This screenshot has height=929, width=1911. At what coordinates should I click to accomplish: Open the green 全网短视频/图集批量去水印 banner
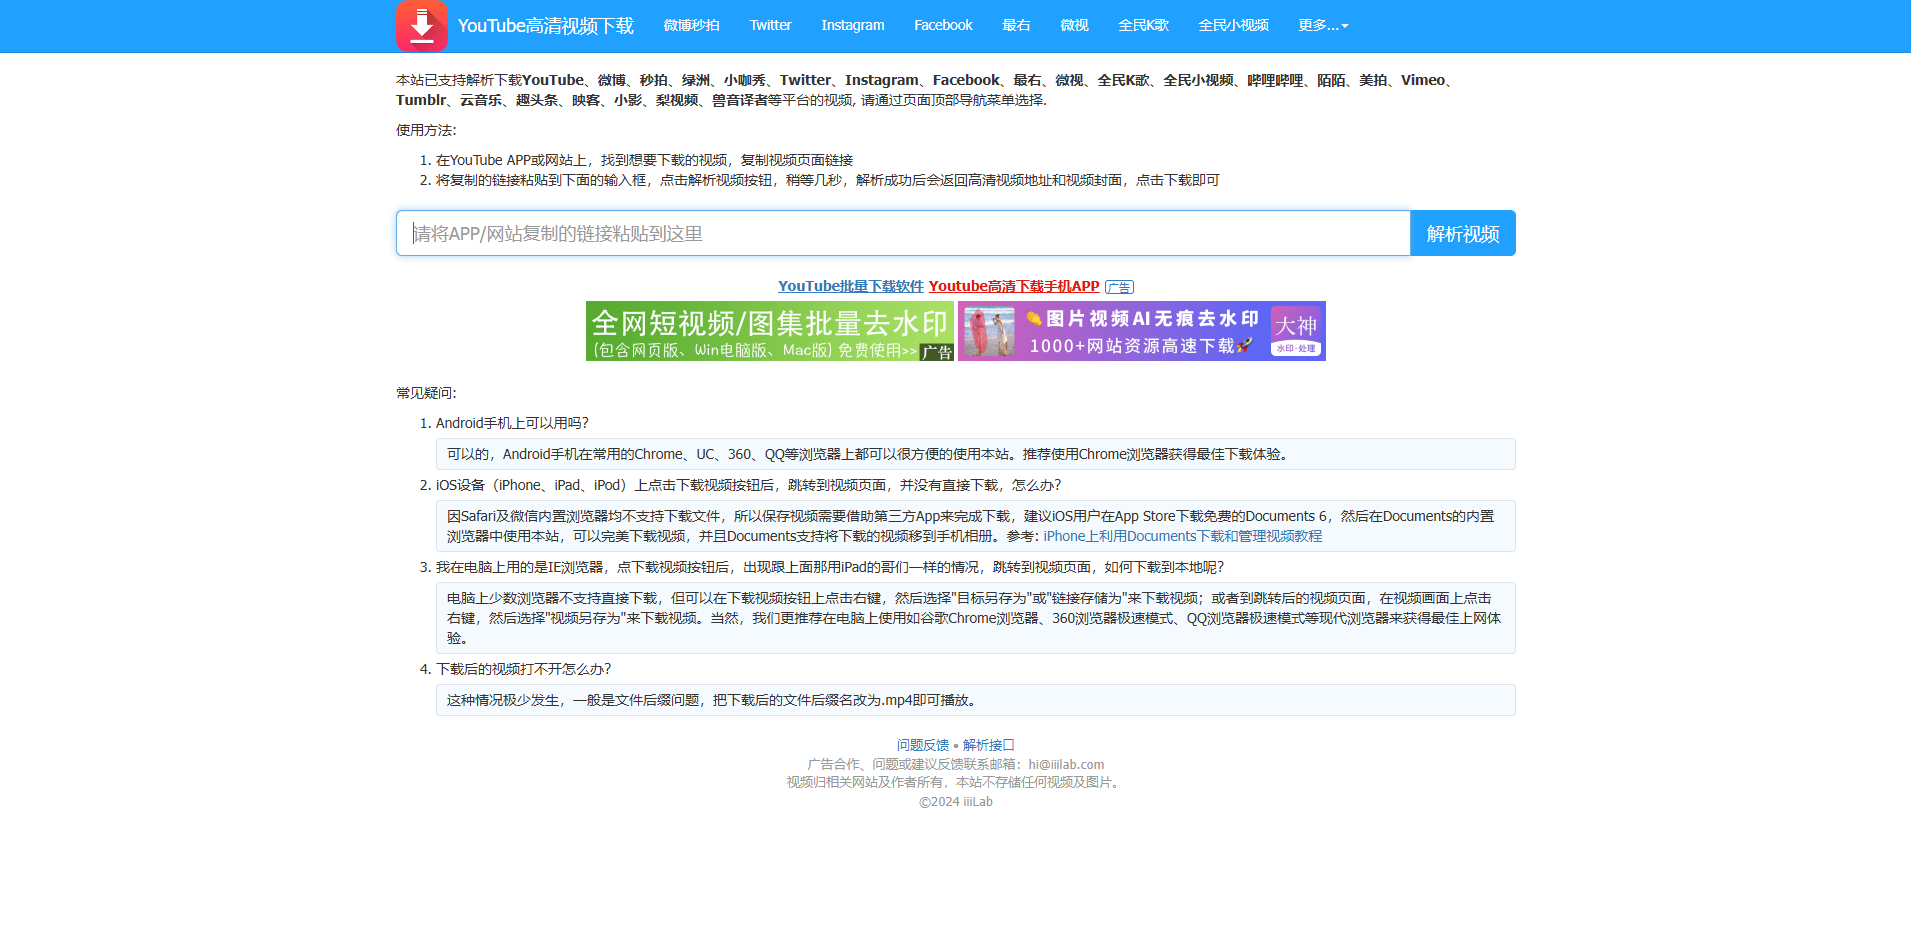click(769, 331)
